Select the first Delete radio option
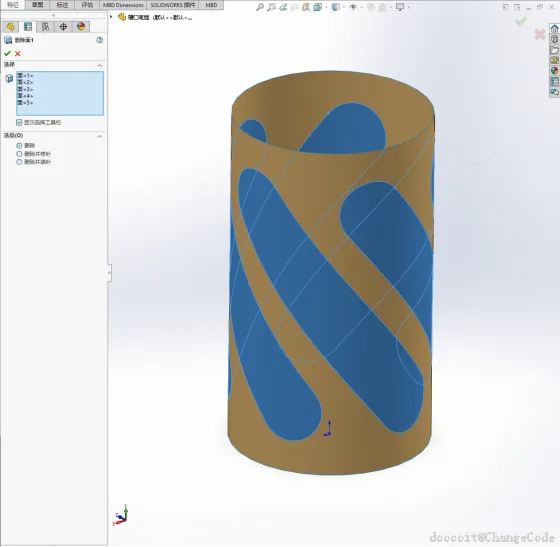The width and height of the screenshot is (560, 547). pos(19,146)
